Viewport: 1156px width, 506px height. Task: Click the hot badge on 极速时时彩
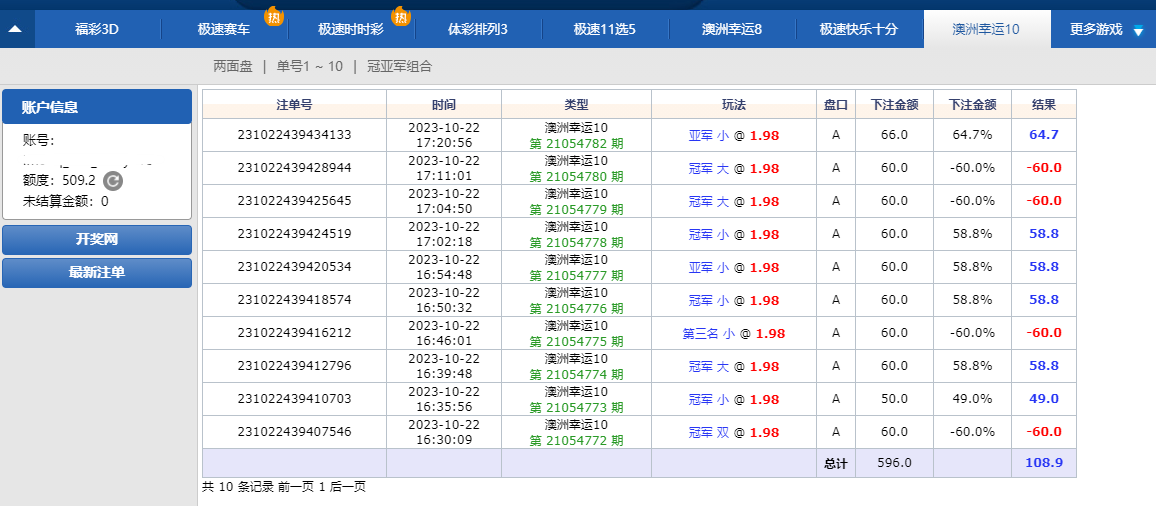(400, 16)
